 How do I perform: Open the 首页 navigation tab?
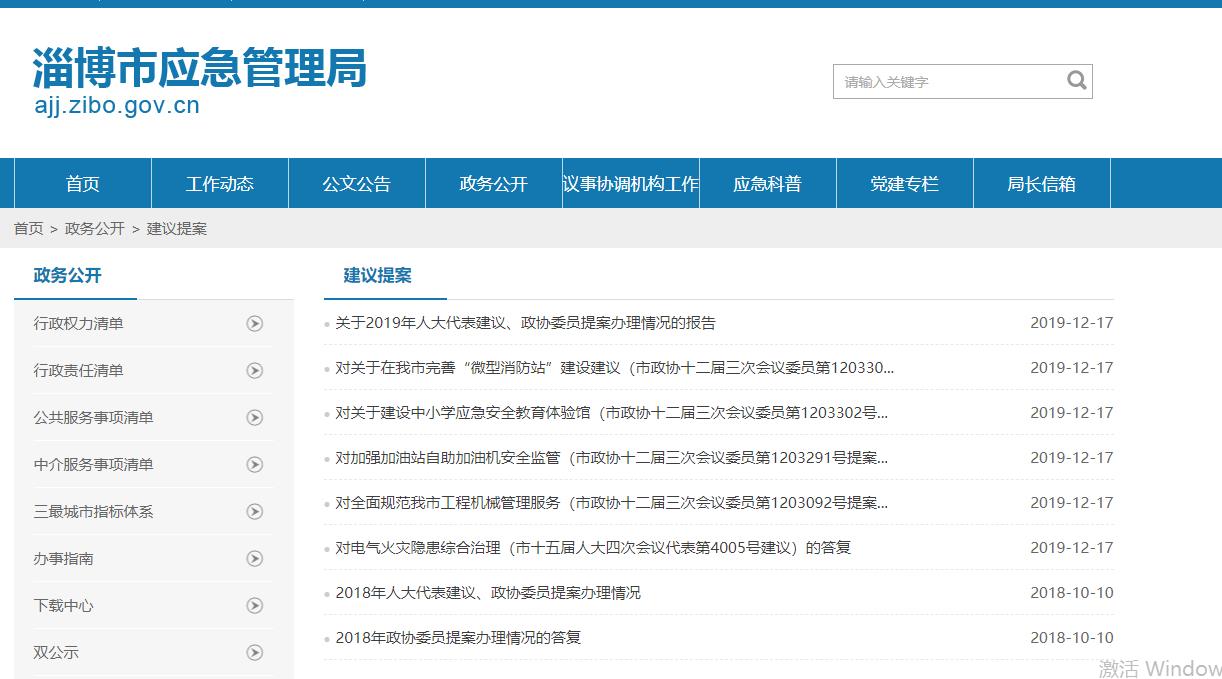point(83,184)
